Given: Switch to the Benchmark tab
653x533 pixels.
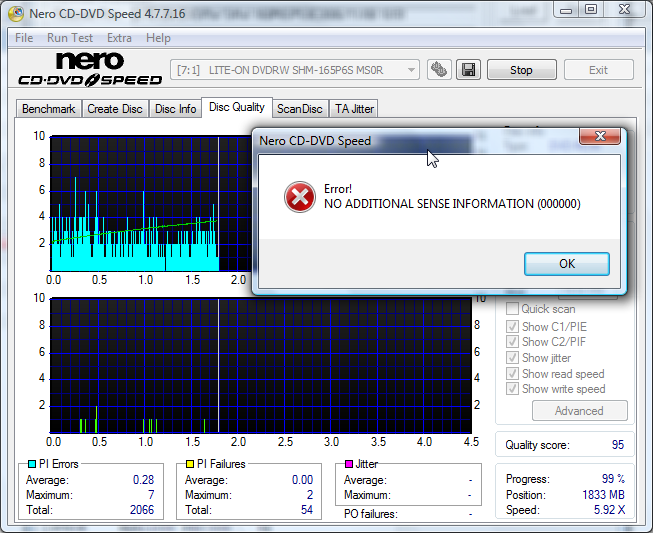Looking at the screenshot, I should 49,109.
